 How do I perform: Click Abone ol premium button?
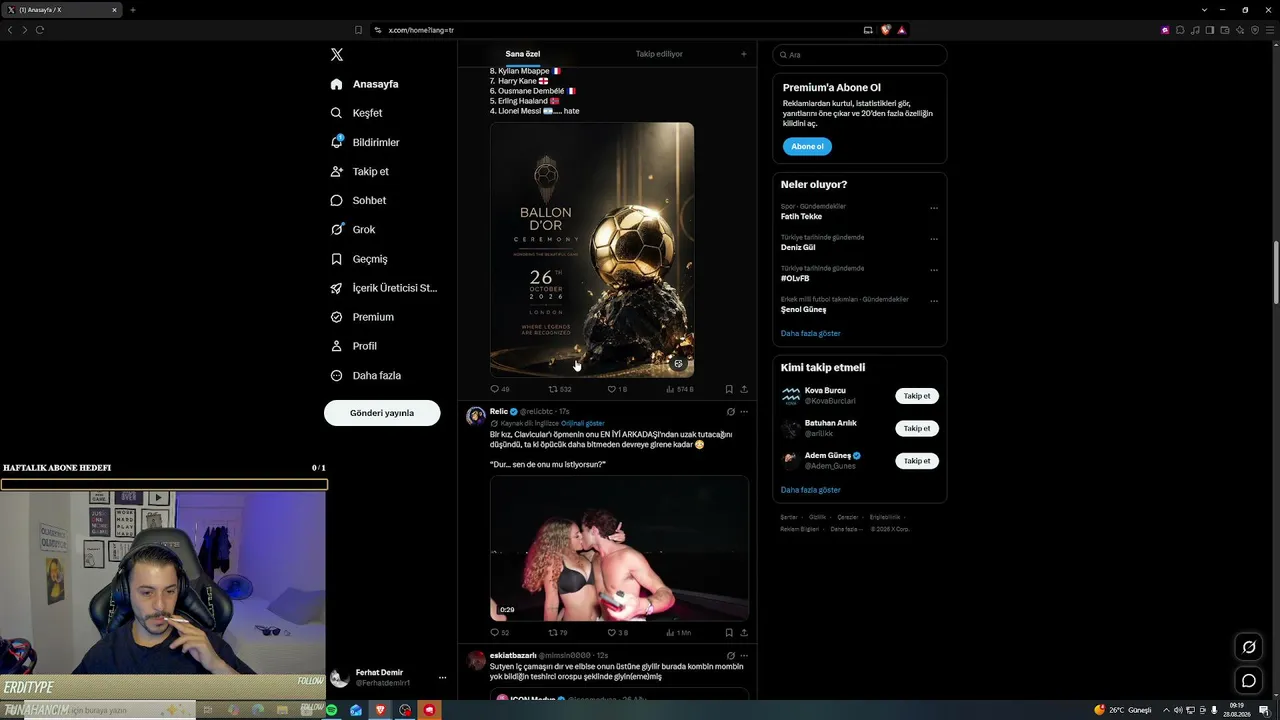[807, 146]
